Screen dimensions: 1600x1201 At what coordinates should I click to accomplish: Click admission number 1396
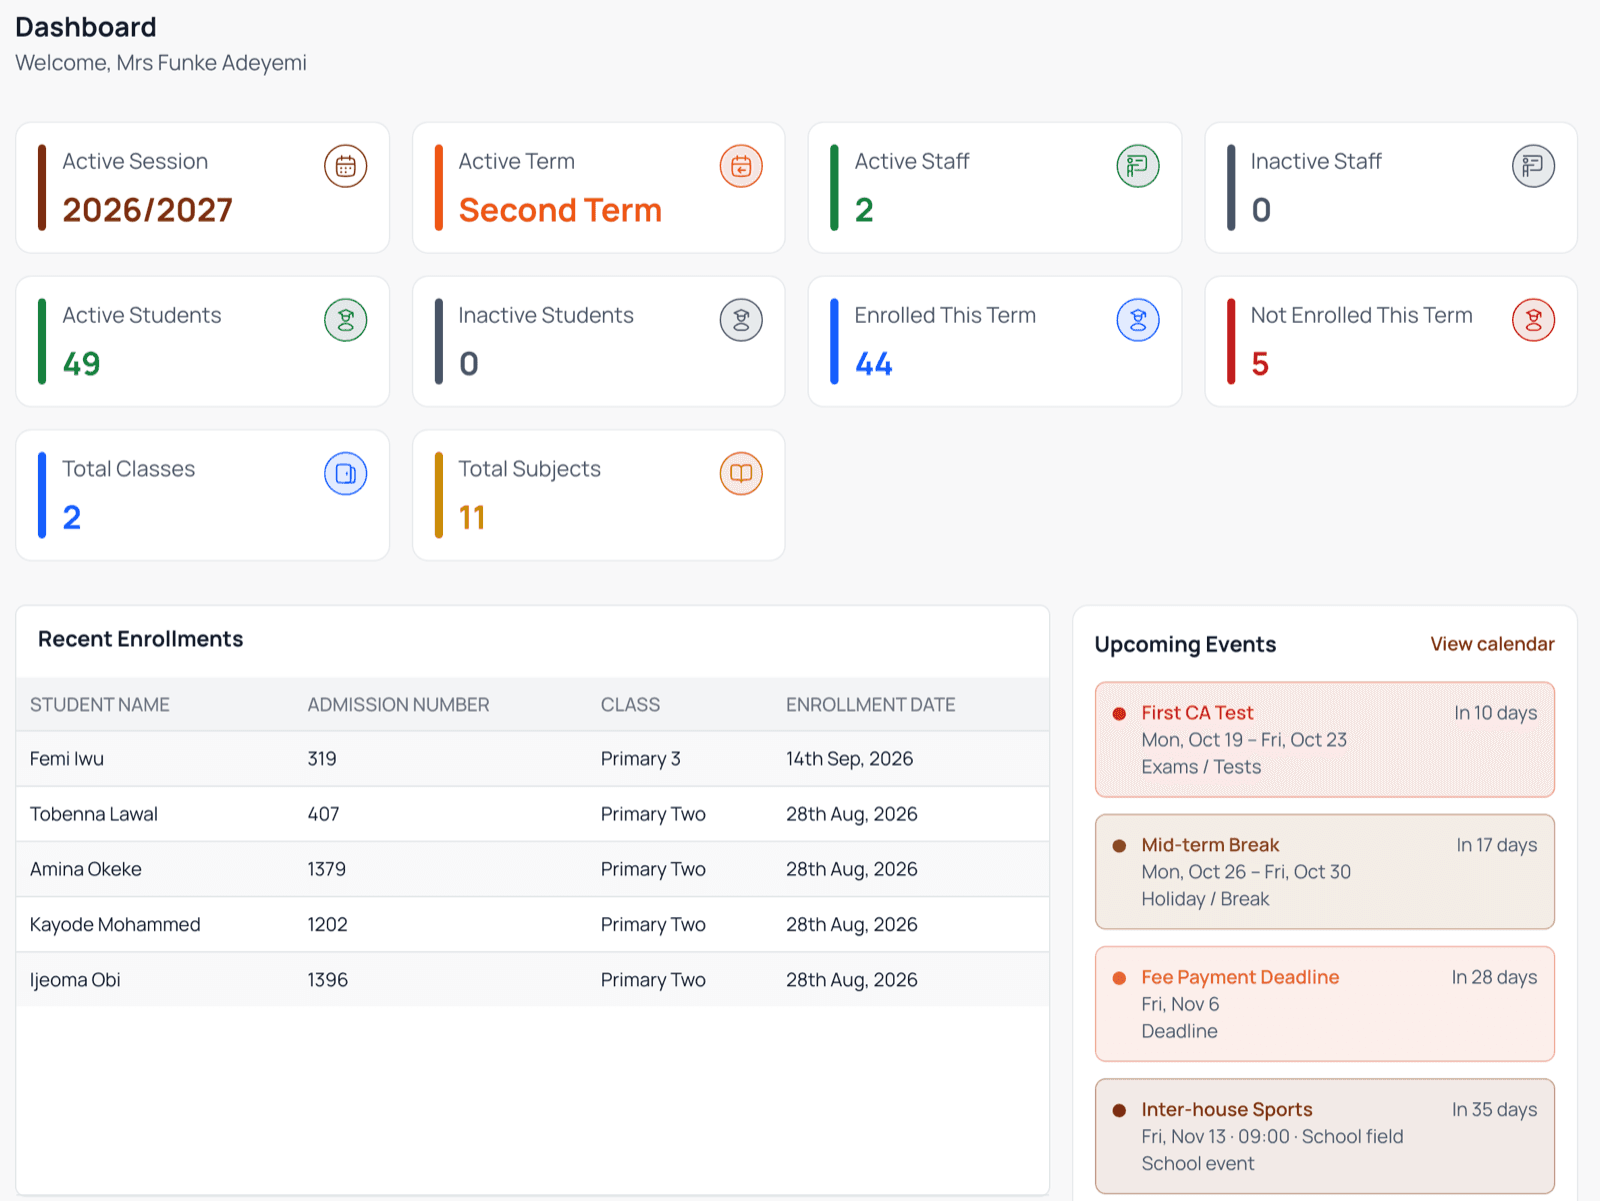pyautogui.click(x=327, y=980)
